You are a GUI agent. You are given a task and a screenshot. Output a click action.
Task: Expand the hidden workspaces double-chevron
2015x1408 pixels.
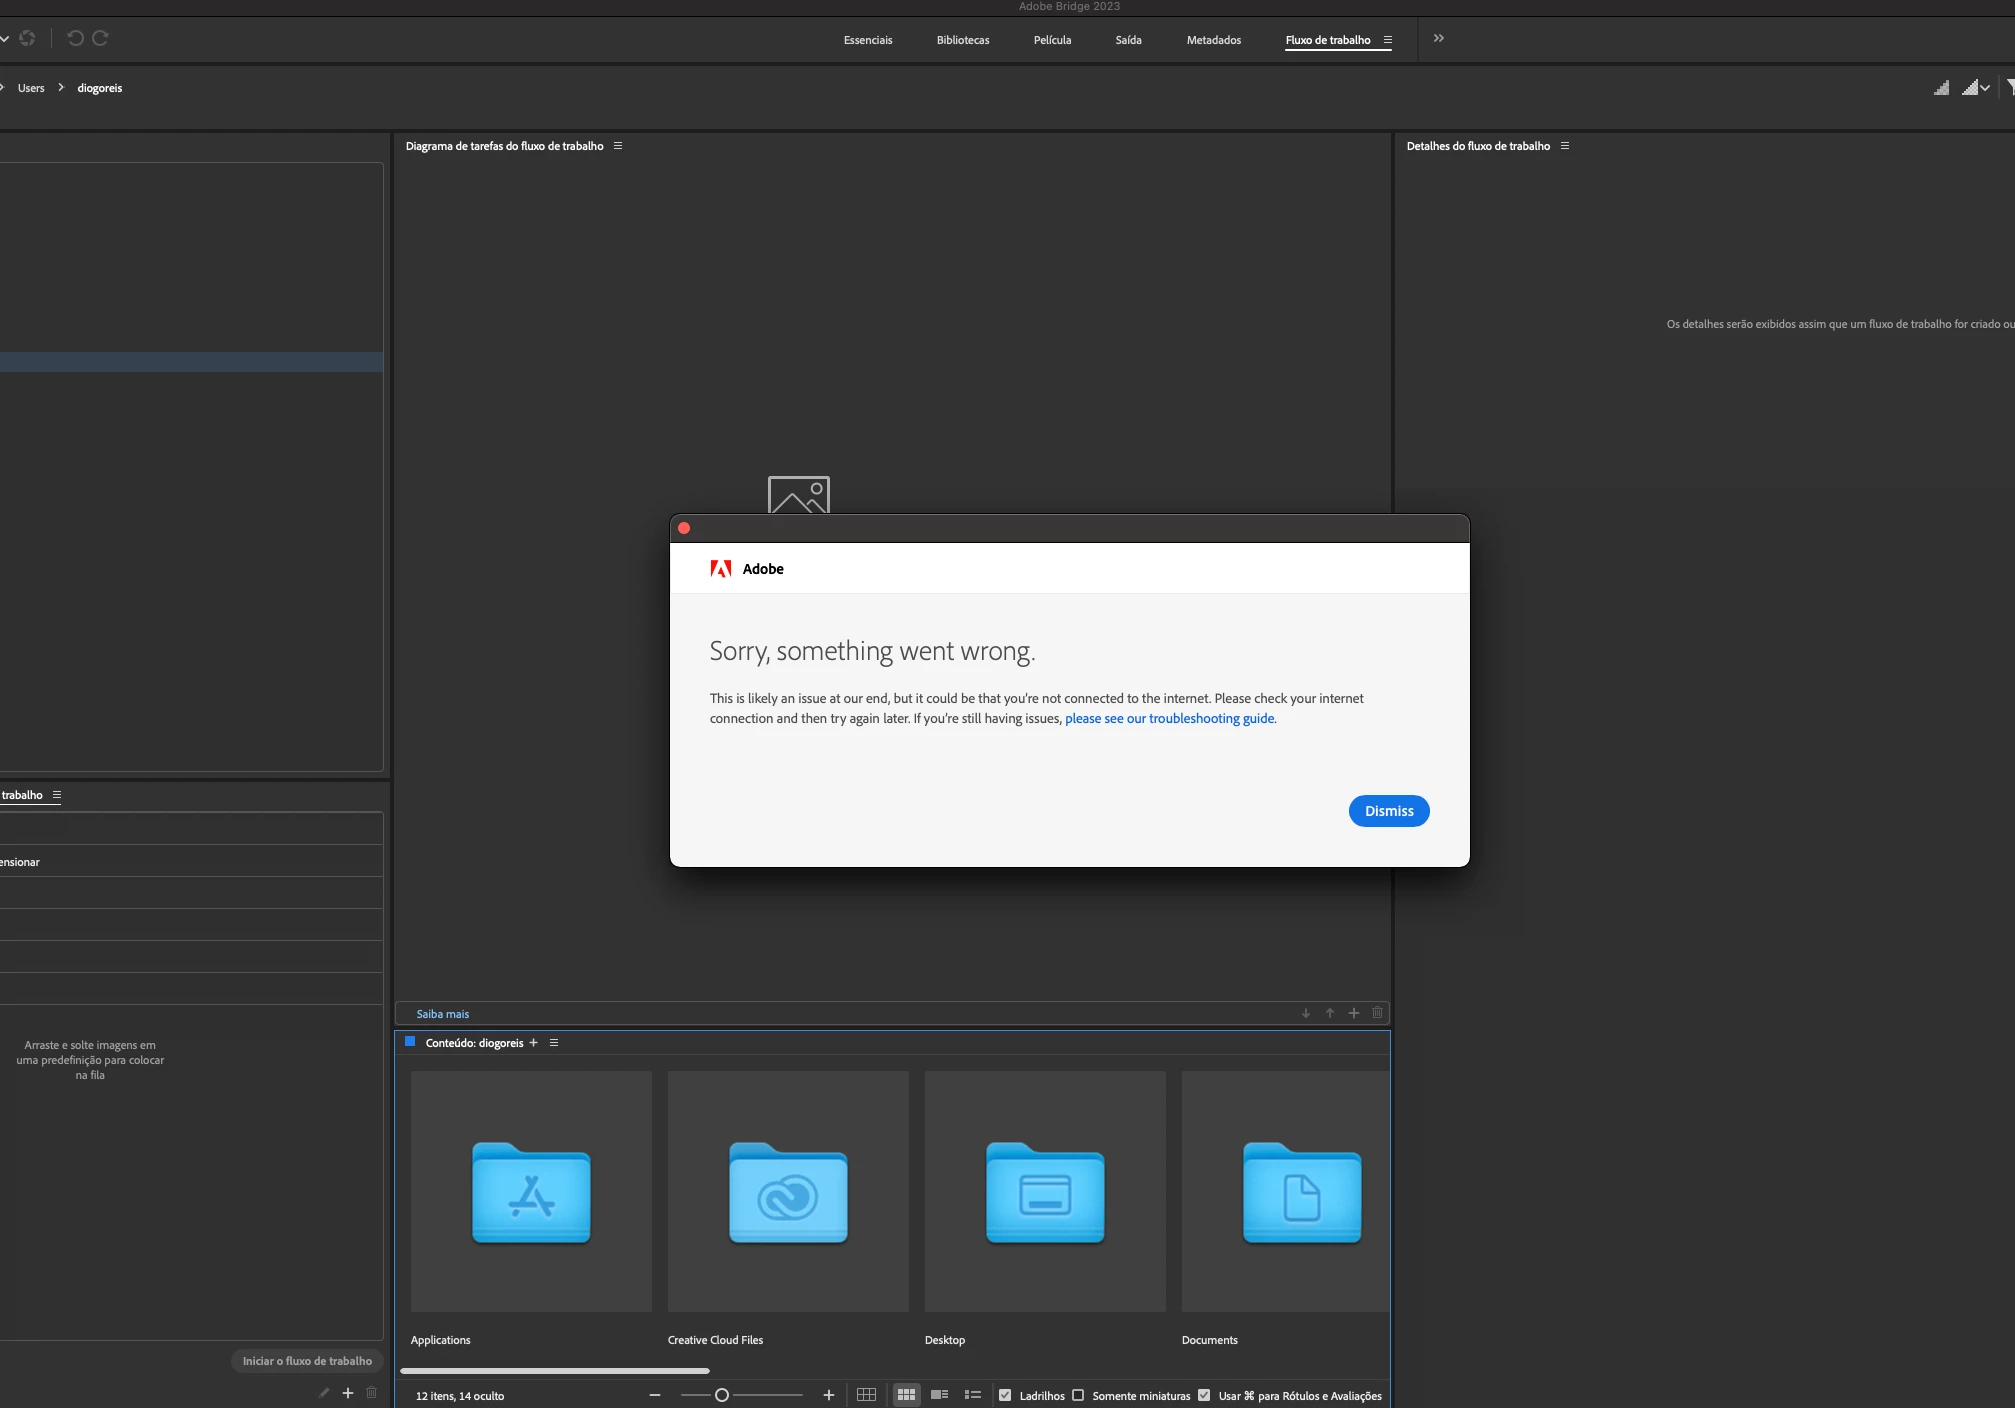click(1438, 38)
